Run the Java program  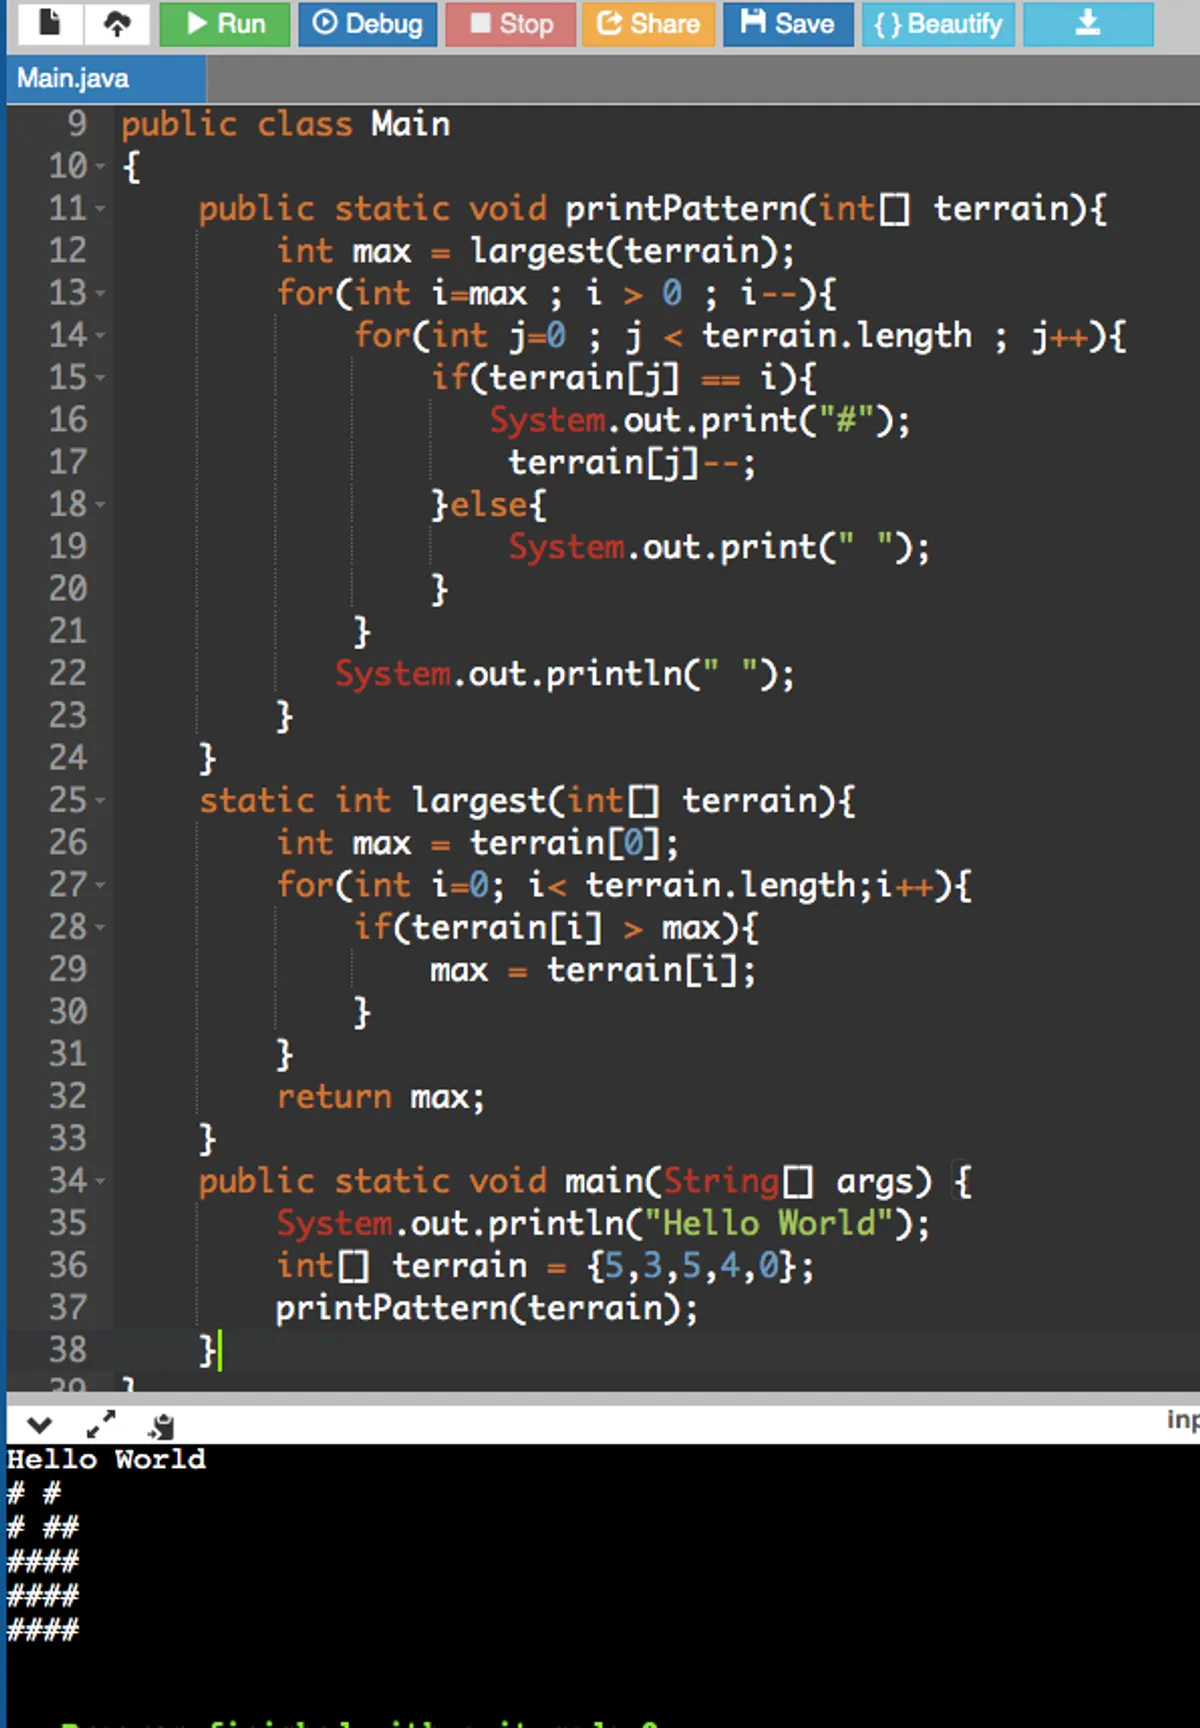[x=225, y=23]
